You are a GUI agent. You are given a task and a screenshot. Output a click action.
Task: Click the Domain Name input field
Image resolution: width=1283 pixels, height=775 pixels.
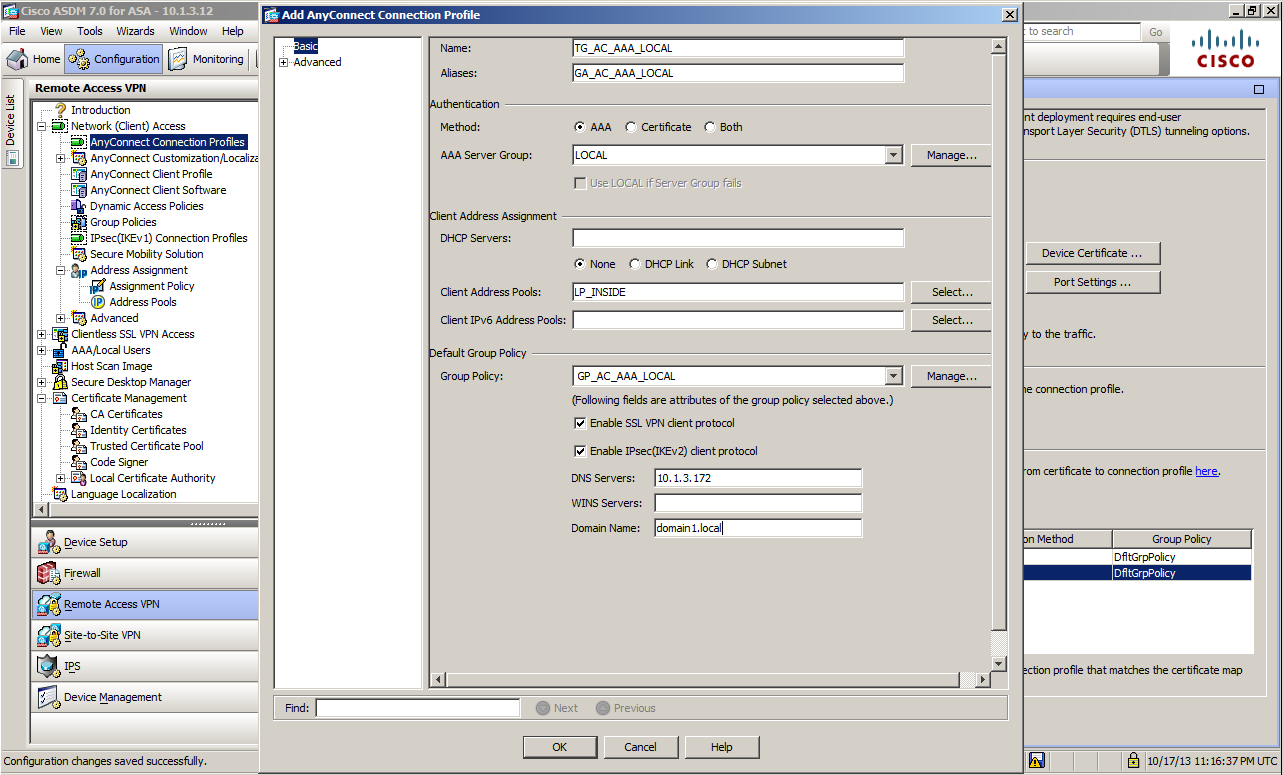pos(758,528)
